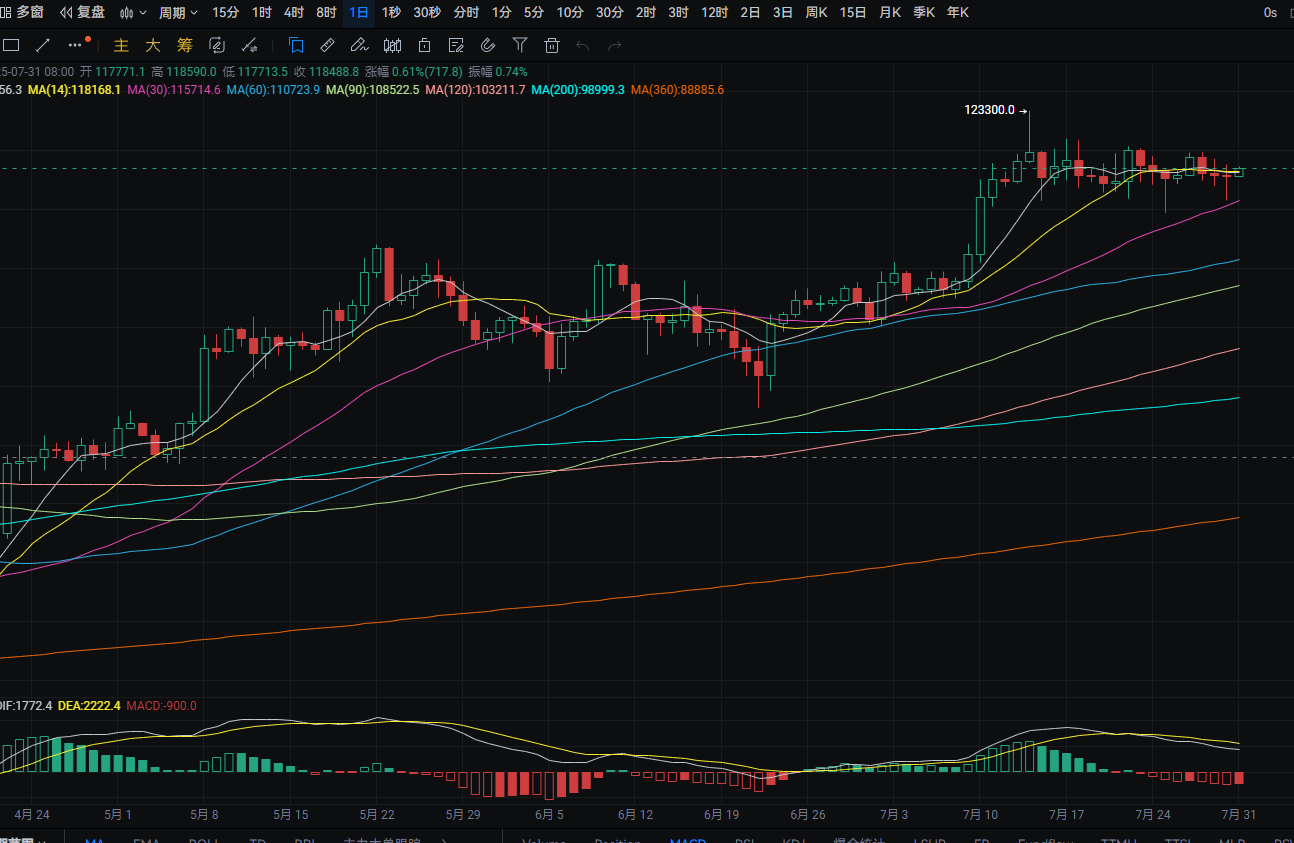
Task: Open the filter funnel icon
Action: tap(520, 45)
